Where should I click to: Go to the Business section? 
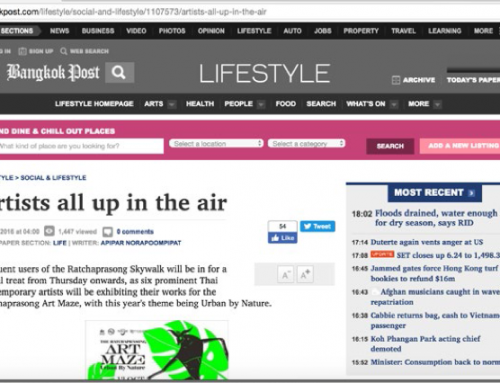point(98,31)
